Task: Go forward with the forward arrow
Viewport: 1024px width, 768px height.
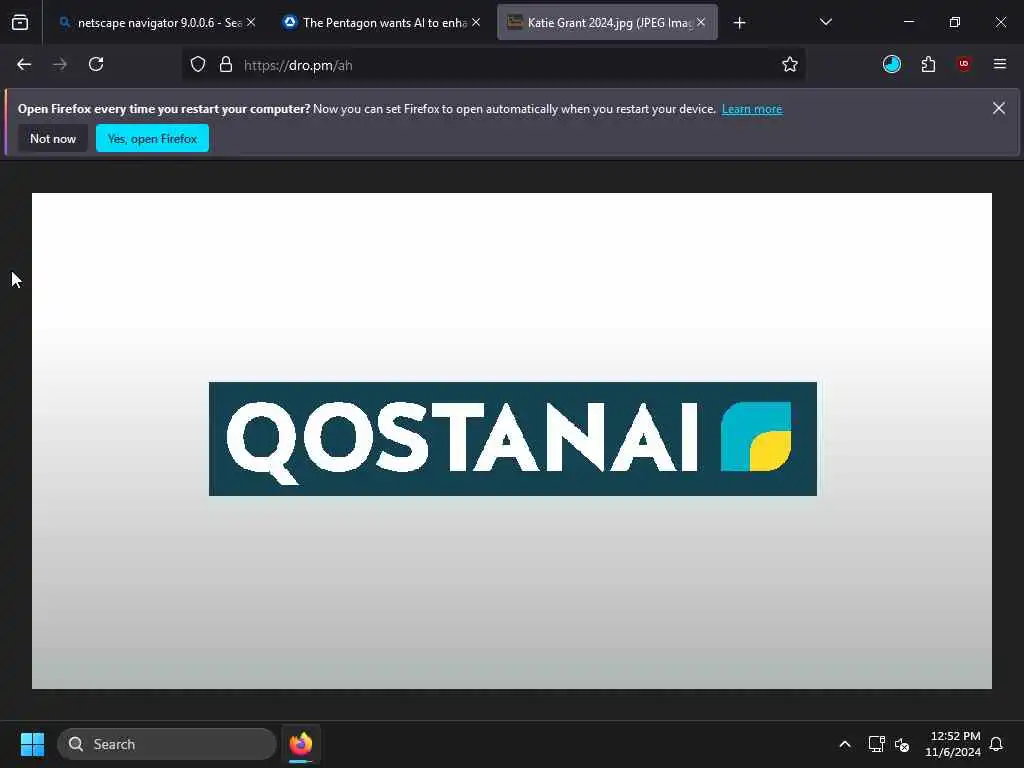Action: pyautogui.click(x=60, y=65)
